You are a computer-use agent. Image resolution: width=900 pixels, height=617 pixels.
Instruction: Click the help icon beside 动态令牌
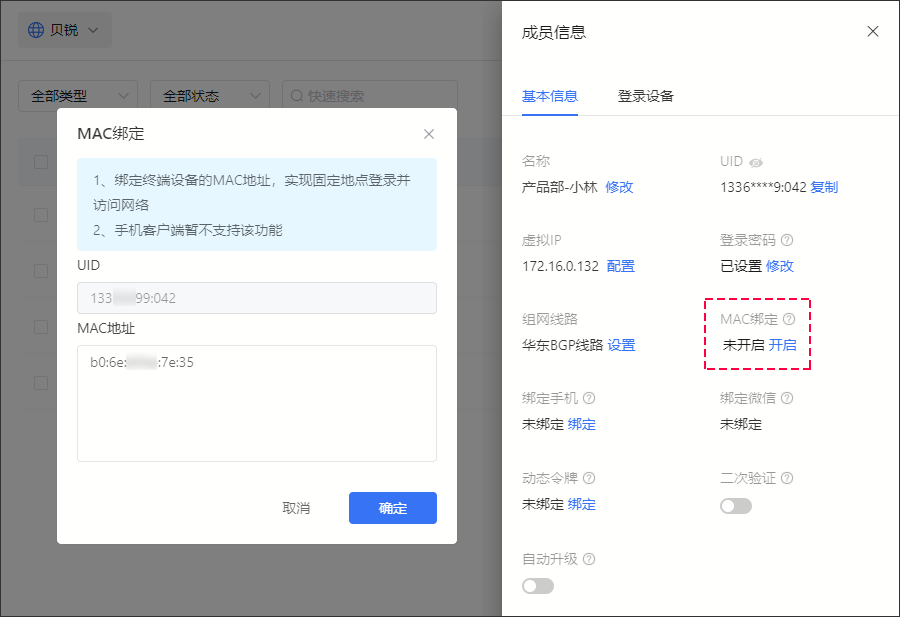(589, 478)
